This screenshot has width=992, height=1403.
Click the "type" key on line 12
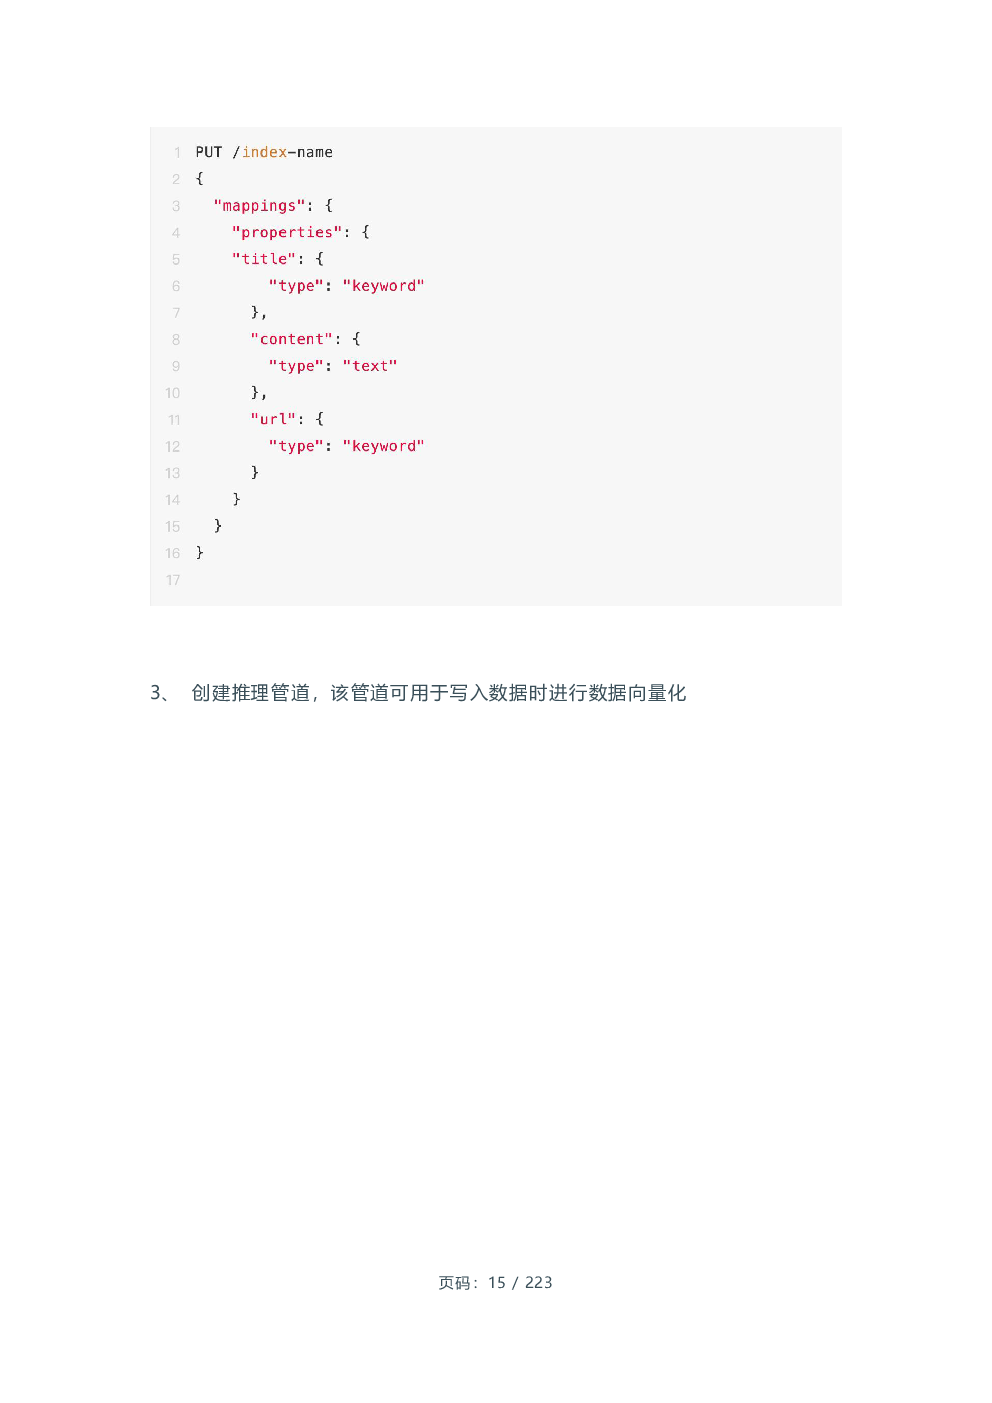[x=296, y=446]
